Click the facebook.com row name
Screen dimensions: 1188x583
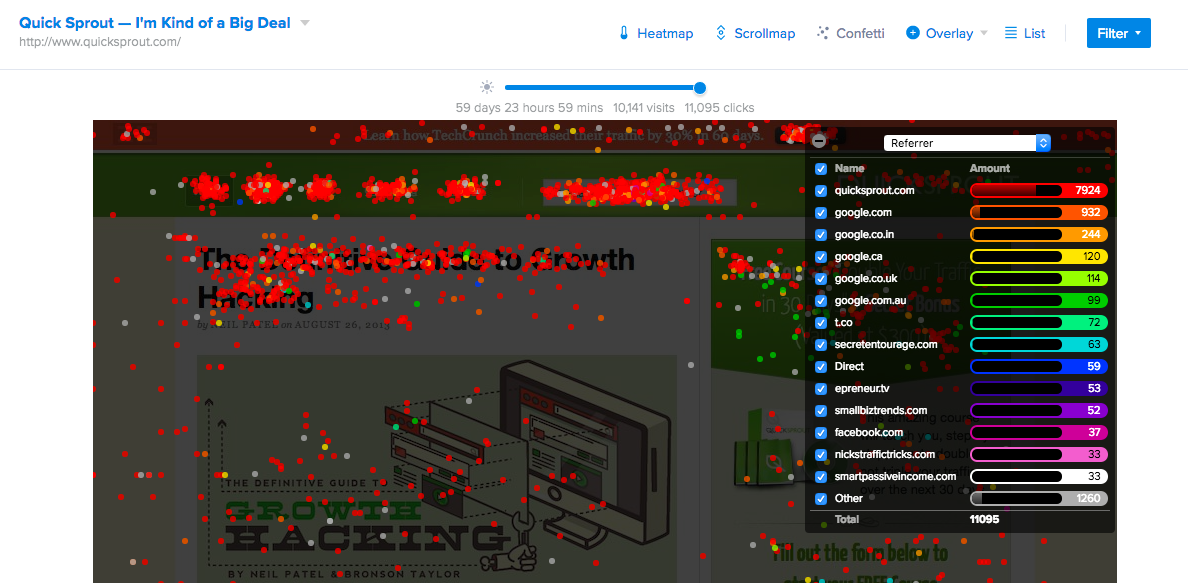[x=868, y=432]
